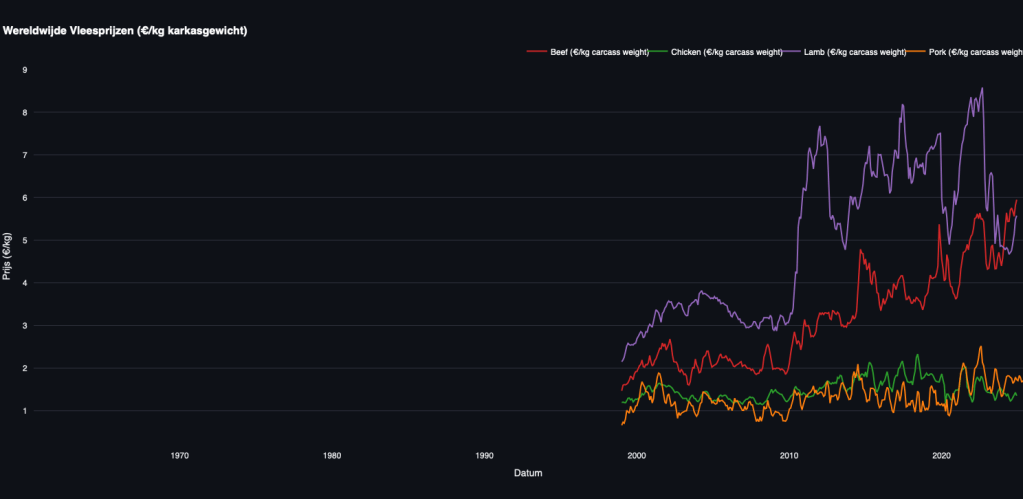Image resolution: width=1023 pixels, height=499 pixels.
Task: Click the purple line marker beside Lamb legend
Action: [790, 51]
